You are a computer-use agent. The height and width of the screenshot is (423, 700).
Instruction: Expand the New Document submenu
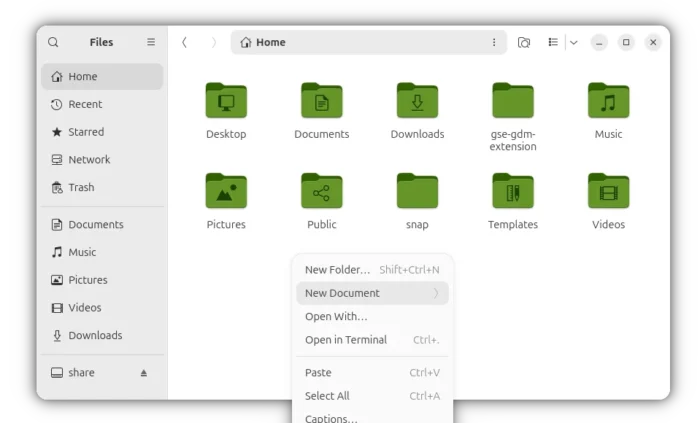coord(372,293)
